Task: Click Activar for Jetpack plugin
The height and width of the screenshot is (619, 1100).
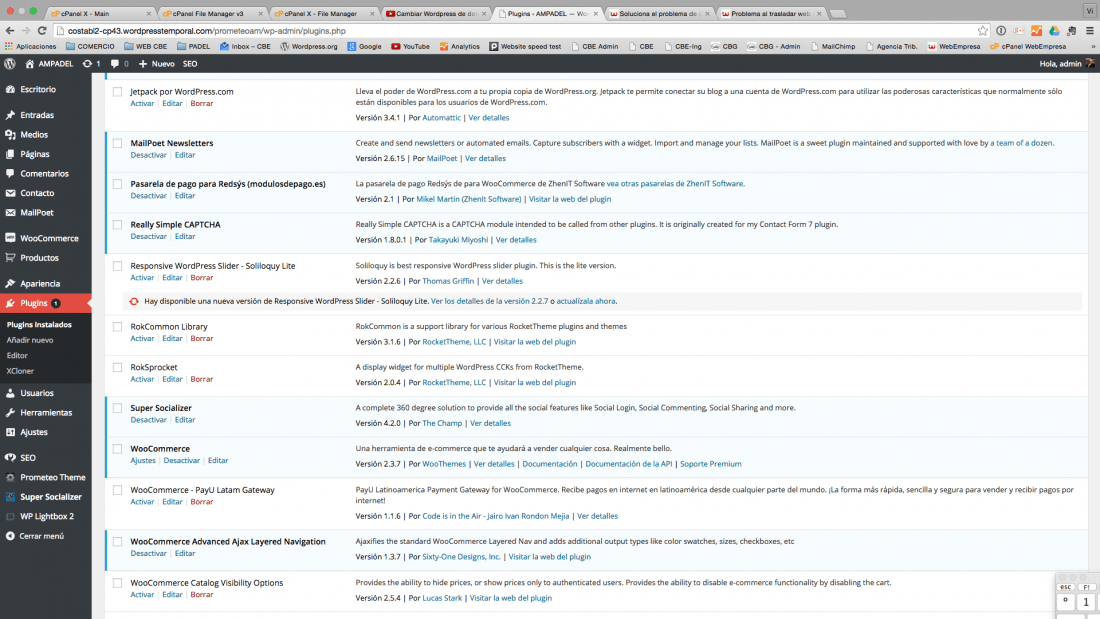Action: click(x=142, y=104)
